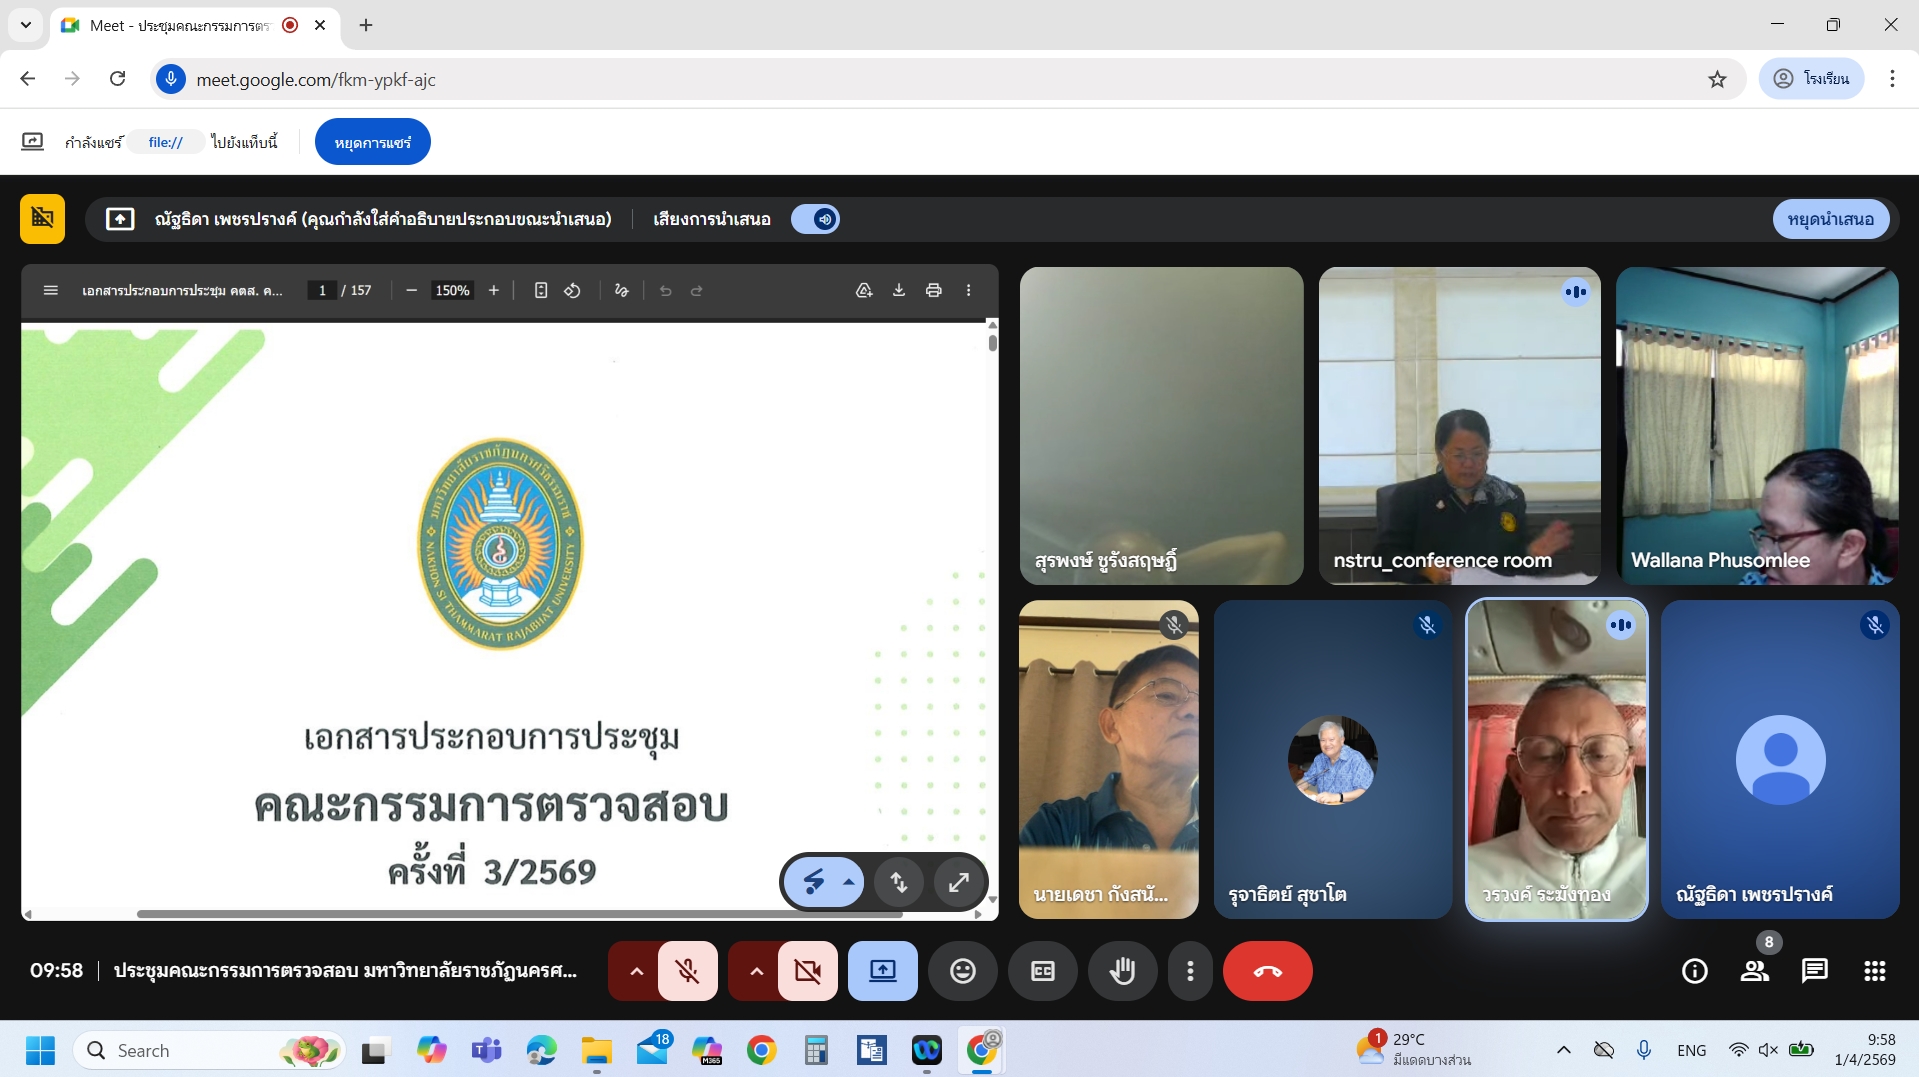
Task: Click the raise hand icon
Action: tap(1122, 971)
